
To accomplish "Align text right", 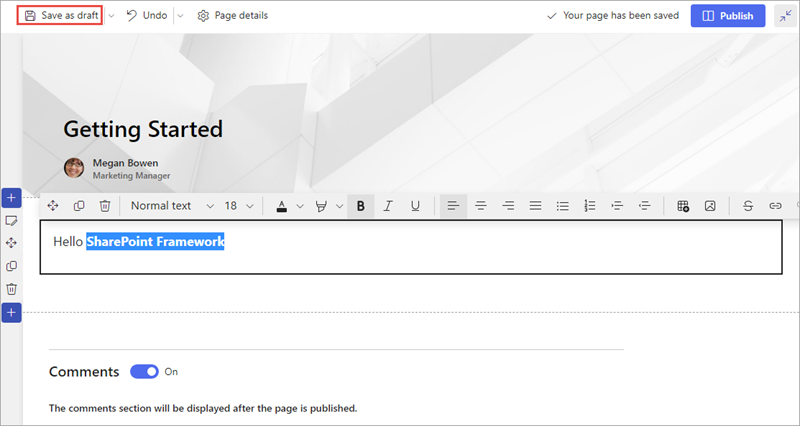I will 508,206.
